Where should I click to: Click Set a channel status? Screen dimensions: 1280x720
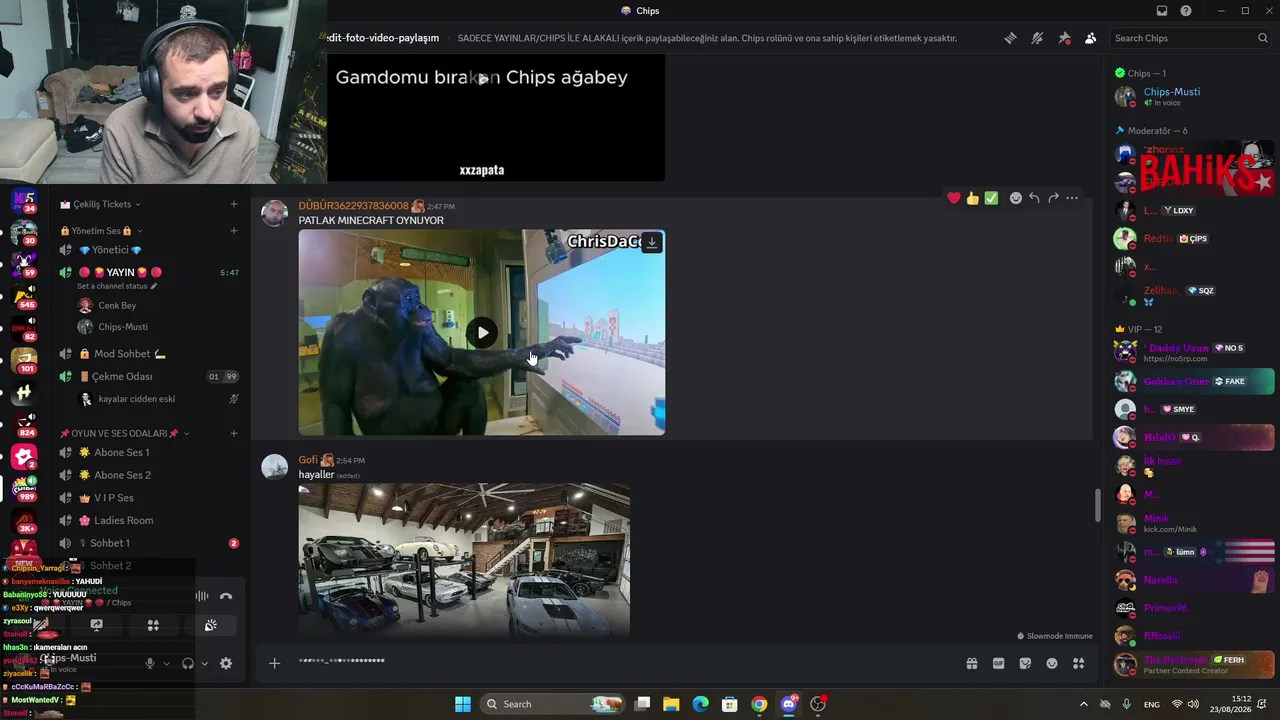(113, 287)
